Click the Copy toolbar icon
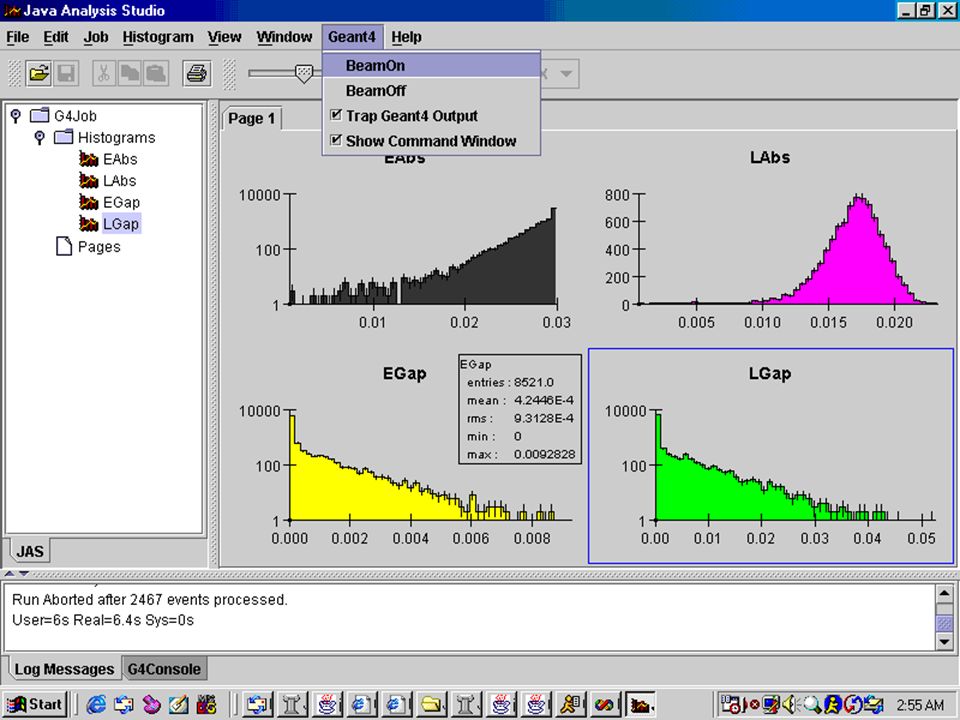The width and height of the screenshot is (960, 720). tap(130, 73)
